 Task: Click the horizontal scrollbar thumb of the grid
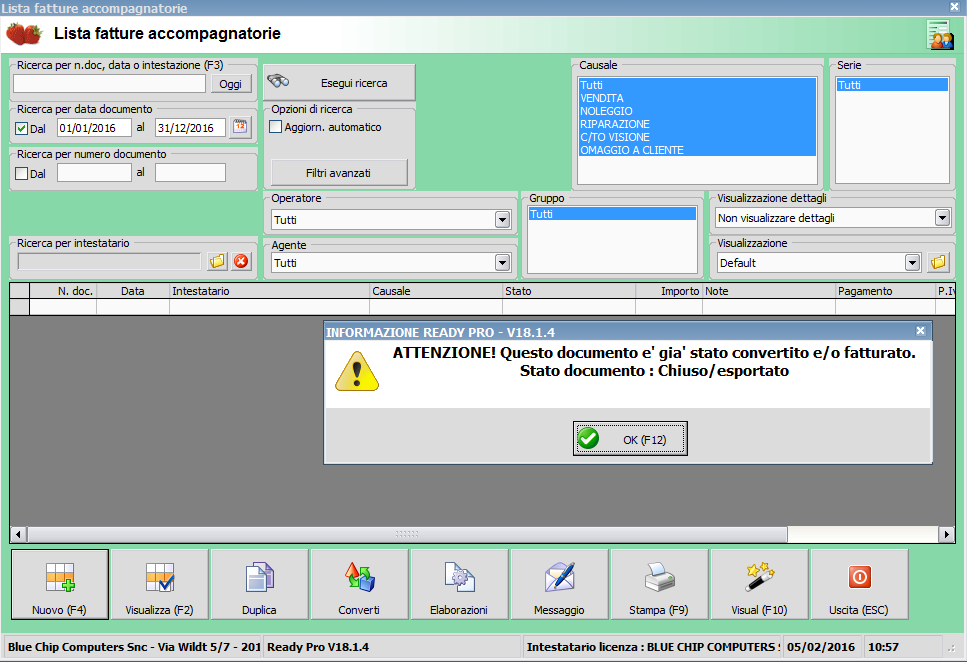click(x=407, y=534)
